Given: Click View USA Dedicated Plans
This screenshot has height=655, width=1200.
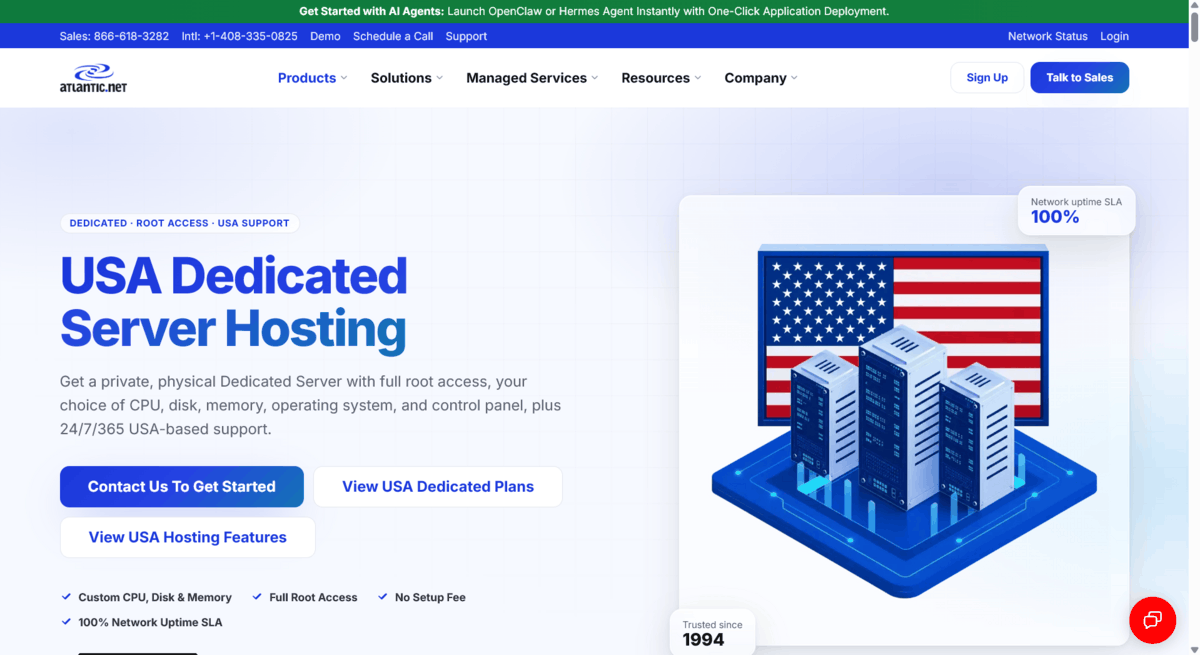Looking at the screenshot, I should click(x=438, y=487).
